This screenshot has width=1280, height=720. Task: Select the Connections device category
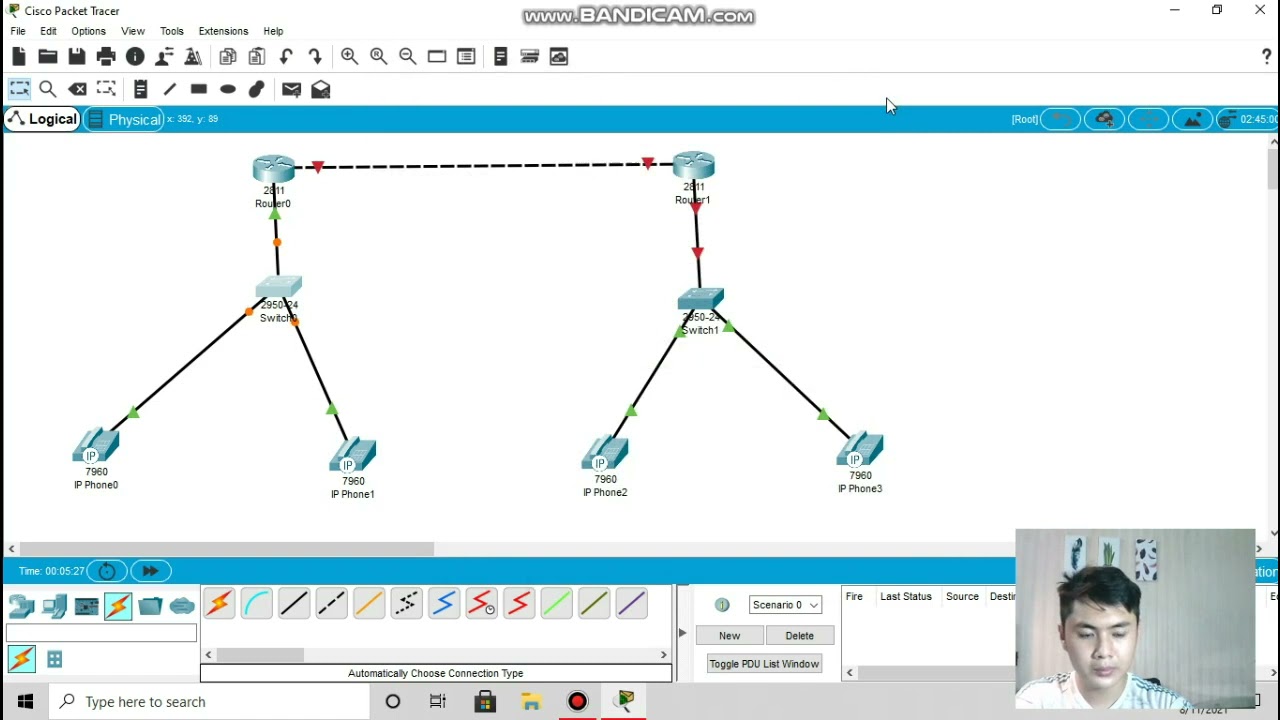[x=118, y=606]
